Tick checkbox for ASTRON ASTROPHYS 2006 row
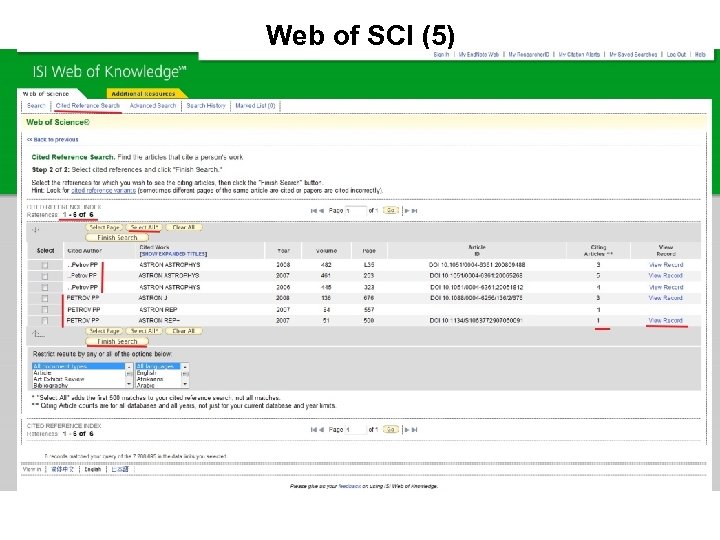 pyautogui.click(x=45, y=287)
